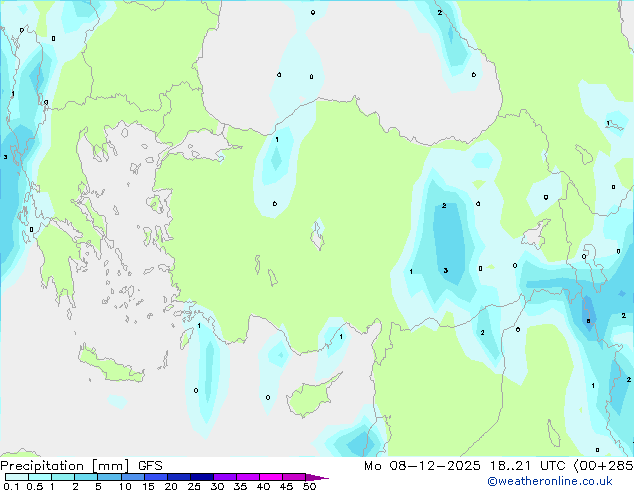Click the 0.1–0.5 mm legend color box
This screenshot has height=490, width=634.
point(17,477)
